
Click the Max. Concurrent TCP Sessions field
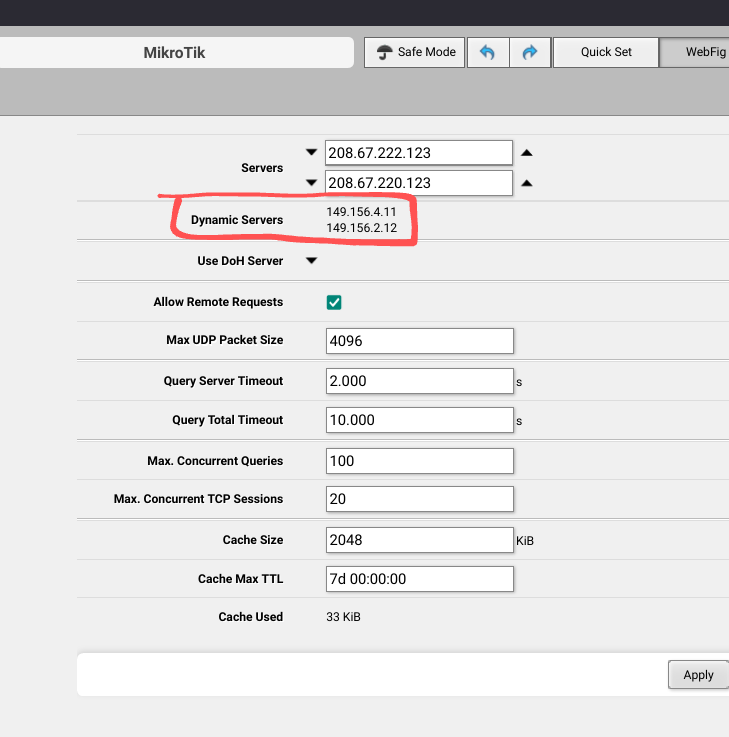coord(420,499)
